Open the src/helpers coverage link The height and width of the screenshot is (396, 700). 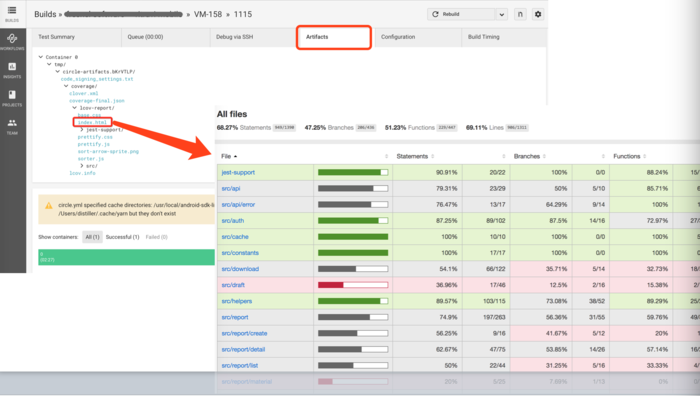click(237, 301)
